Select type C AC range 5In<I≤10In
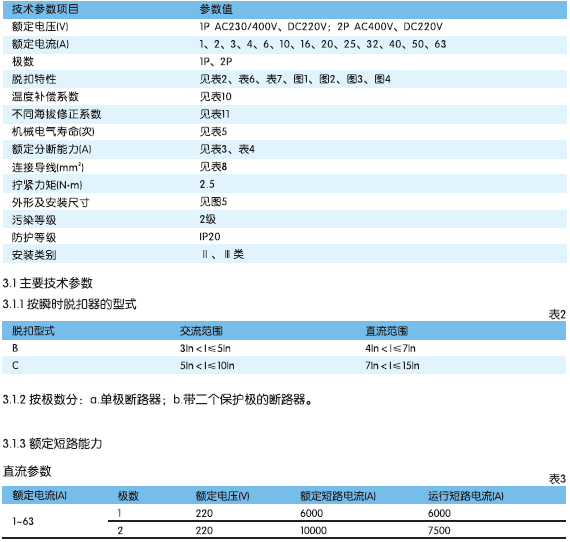The height and width of the screenshot is (542, 570). coord(207,365)
